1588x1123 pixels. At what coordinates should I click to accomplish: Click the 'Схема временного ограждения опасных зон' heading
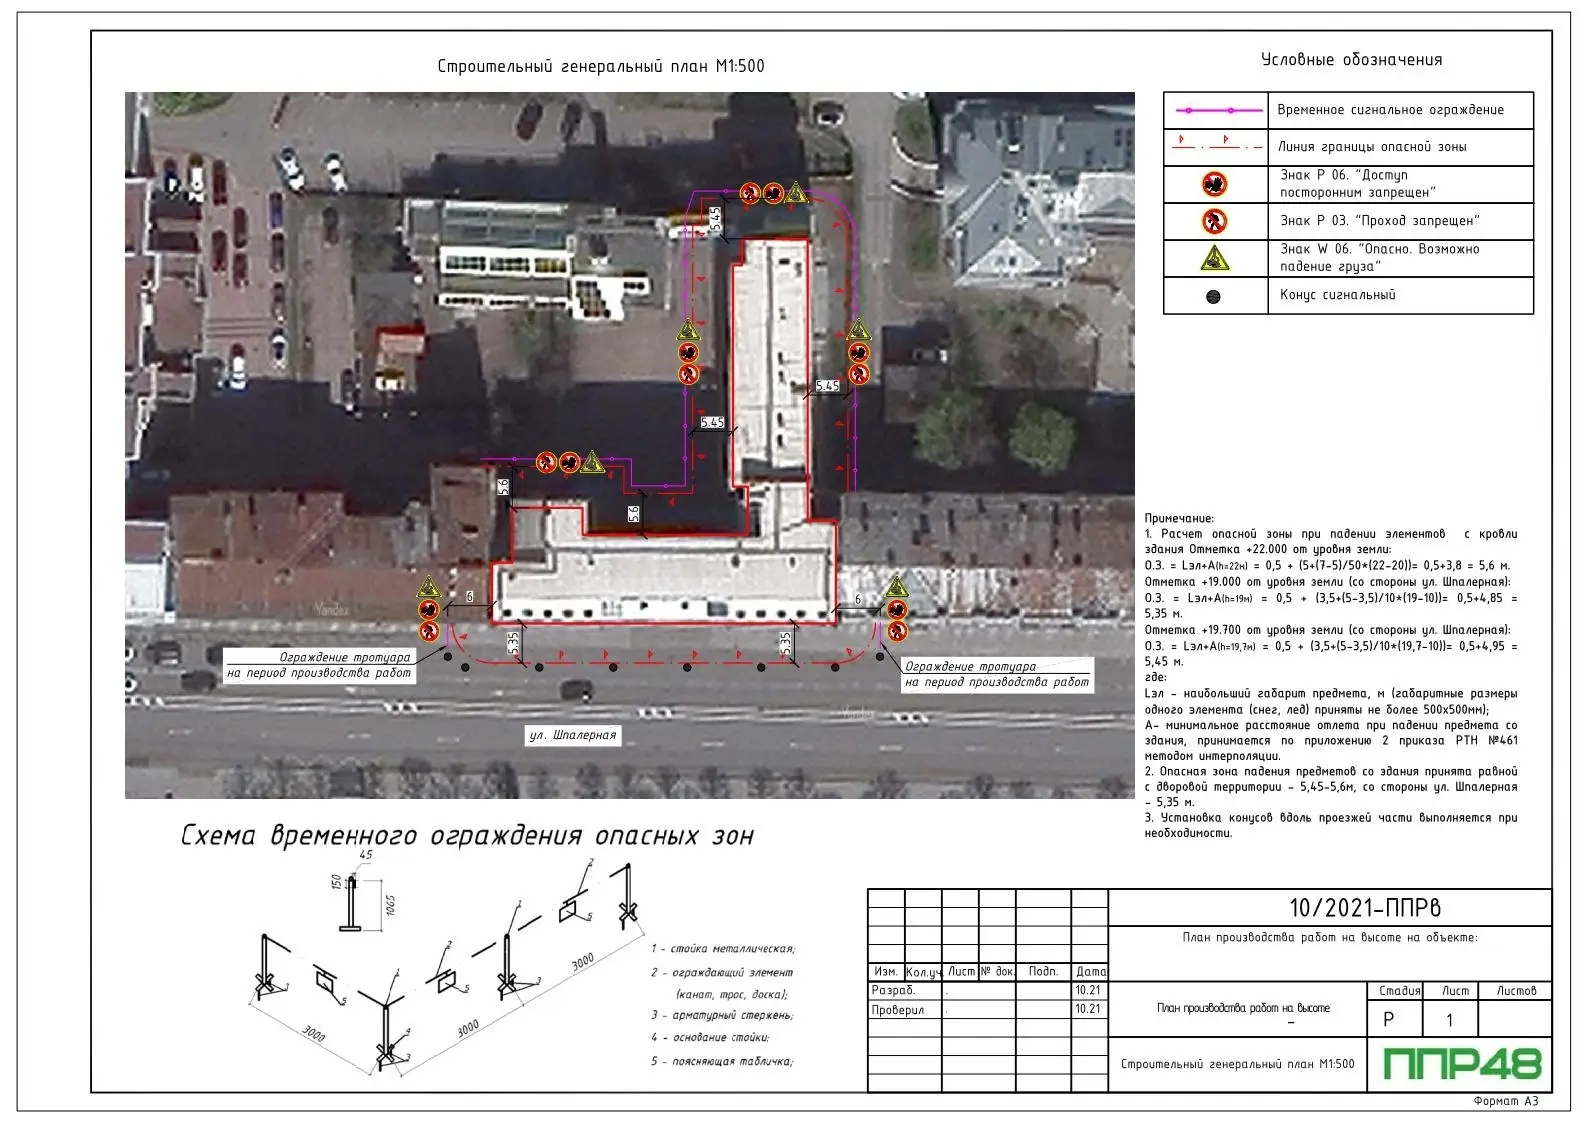467,836
